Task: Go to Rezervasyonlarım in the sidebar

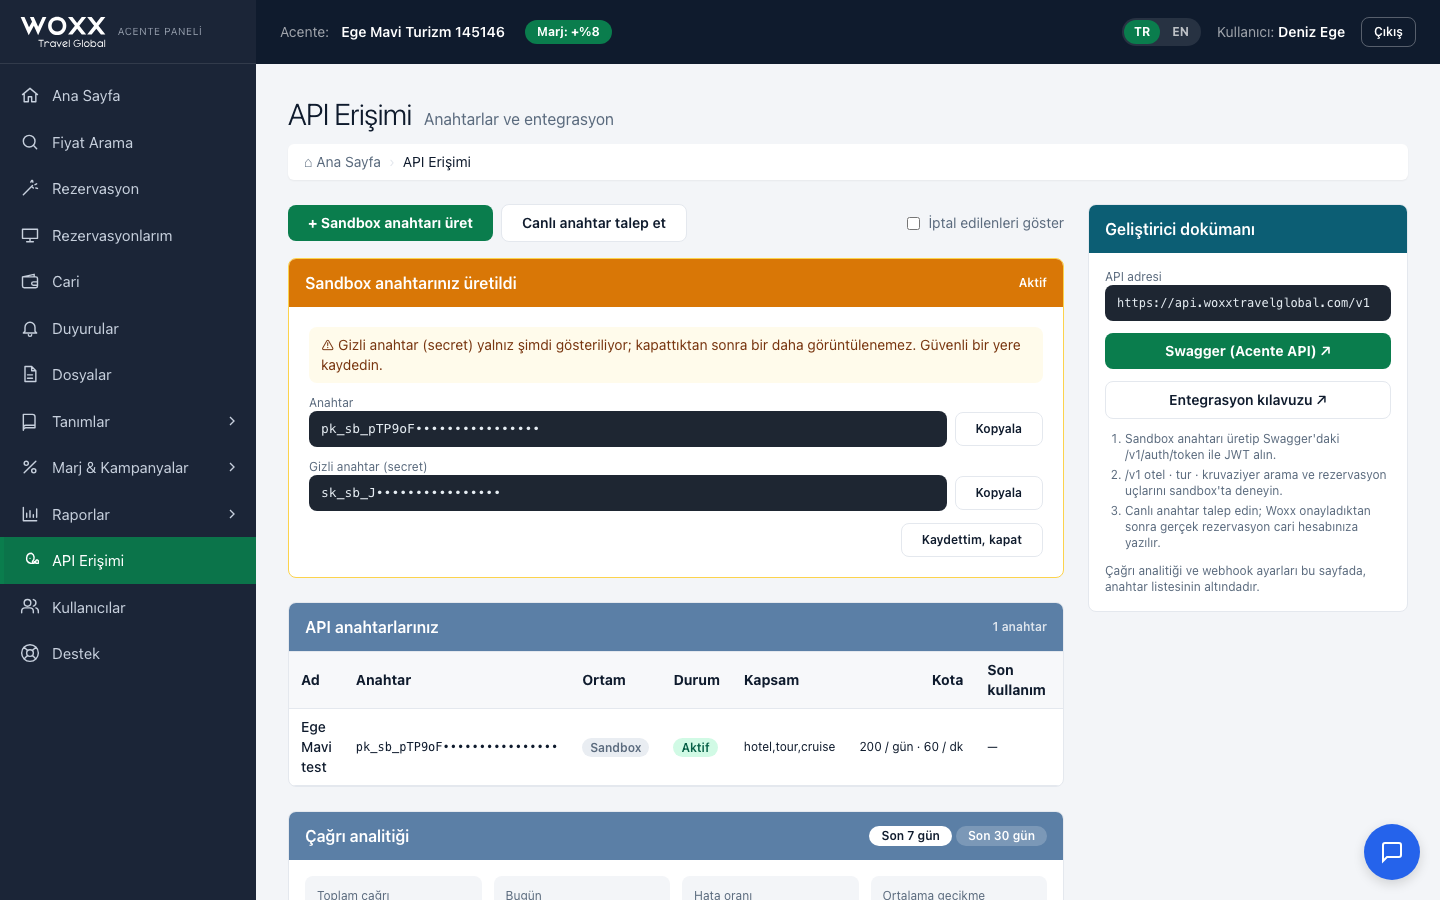Action: tap(128, 235)
